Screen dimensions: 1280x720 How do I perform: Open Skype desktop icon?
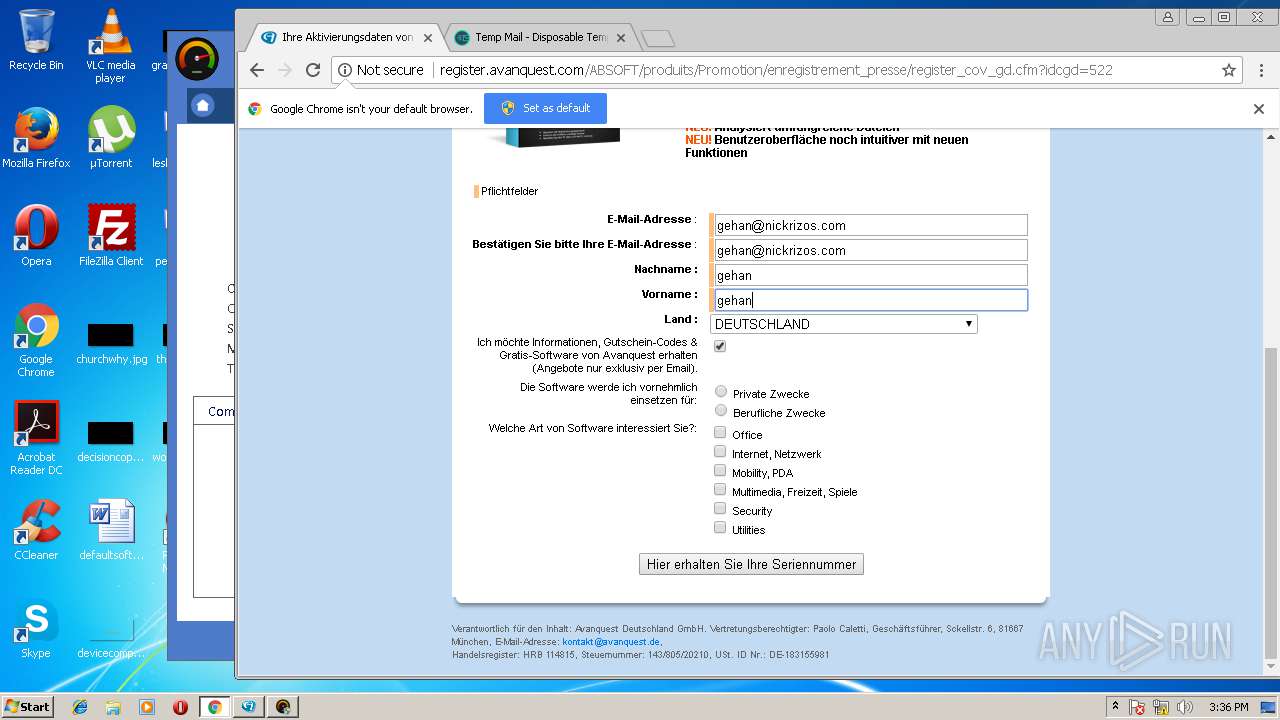click(x=36, y=630)
